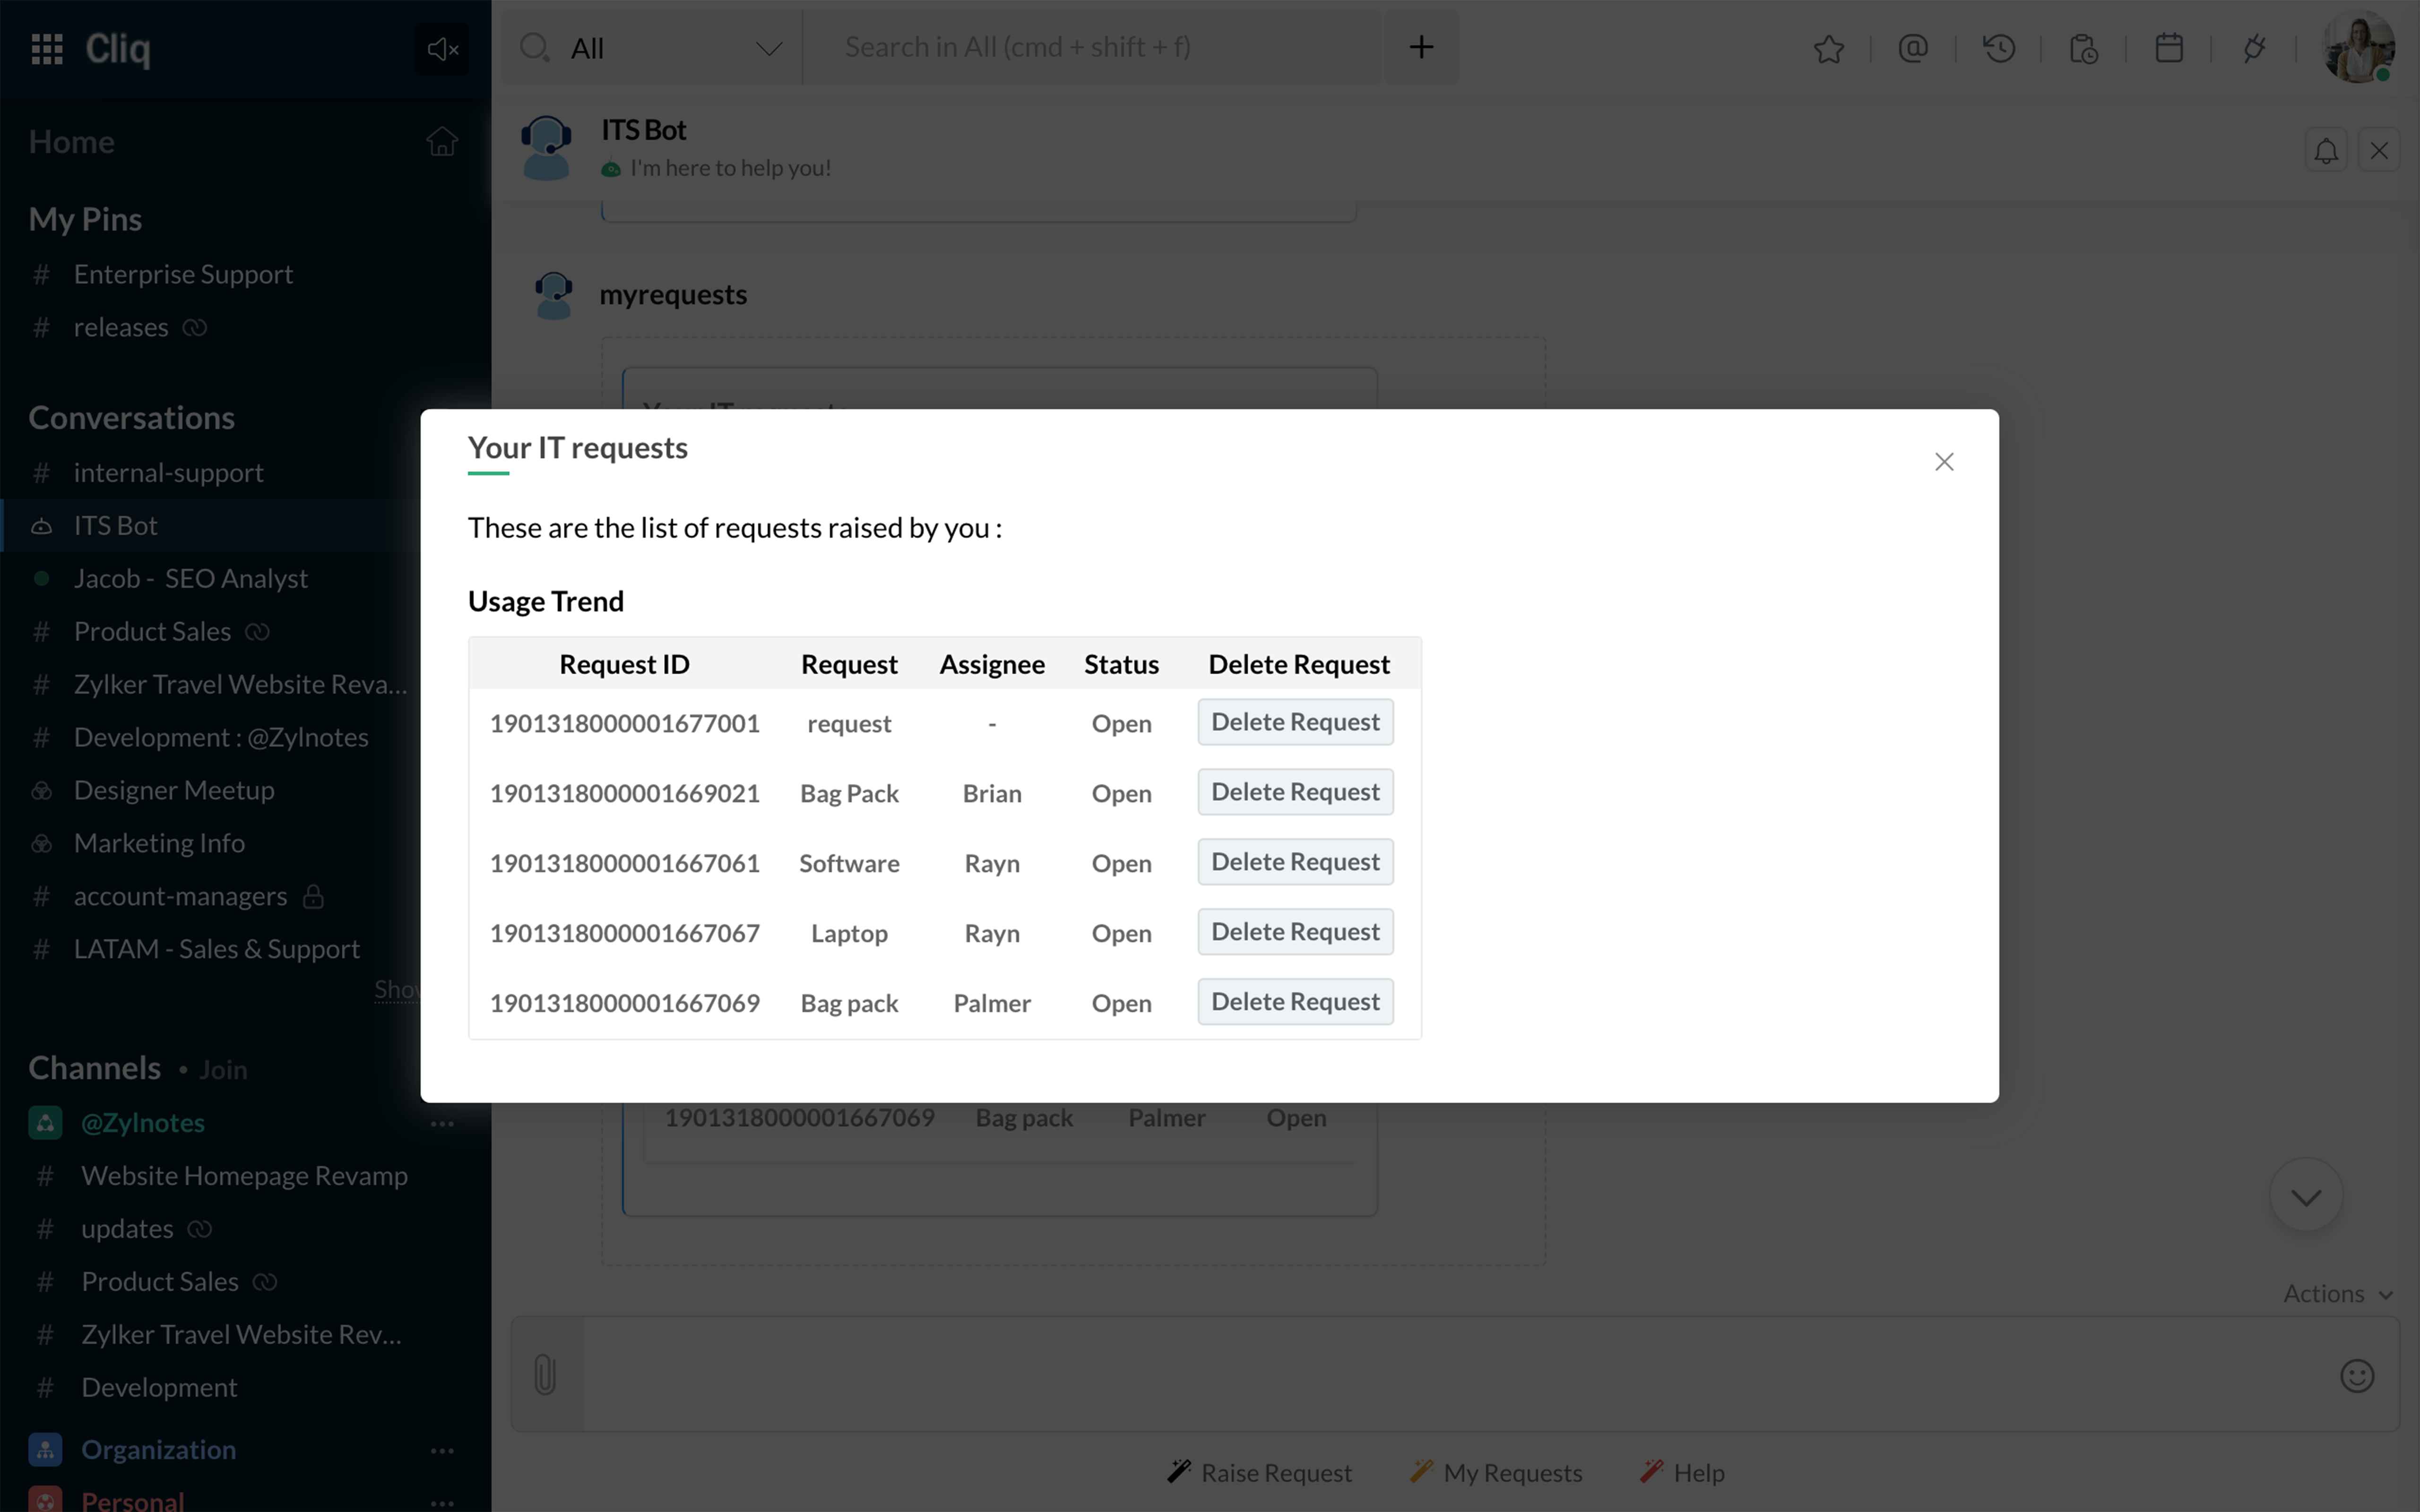Screen dimensions: 2420x1512
Task: Open Enterprise Support pinned channel
Action: pos(183,274)
